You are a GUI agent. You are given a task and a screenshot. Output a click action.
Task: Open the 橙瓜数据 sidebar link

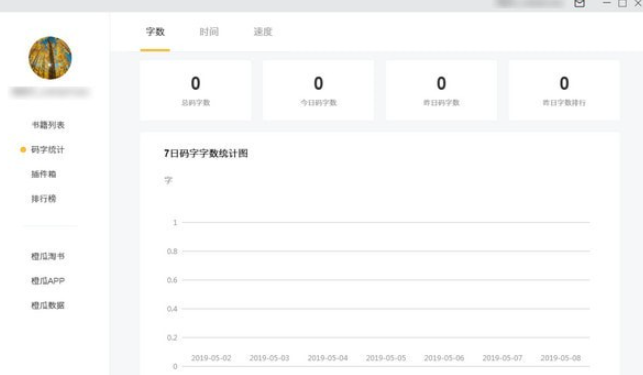[x=48, y=305]
